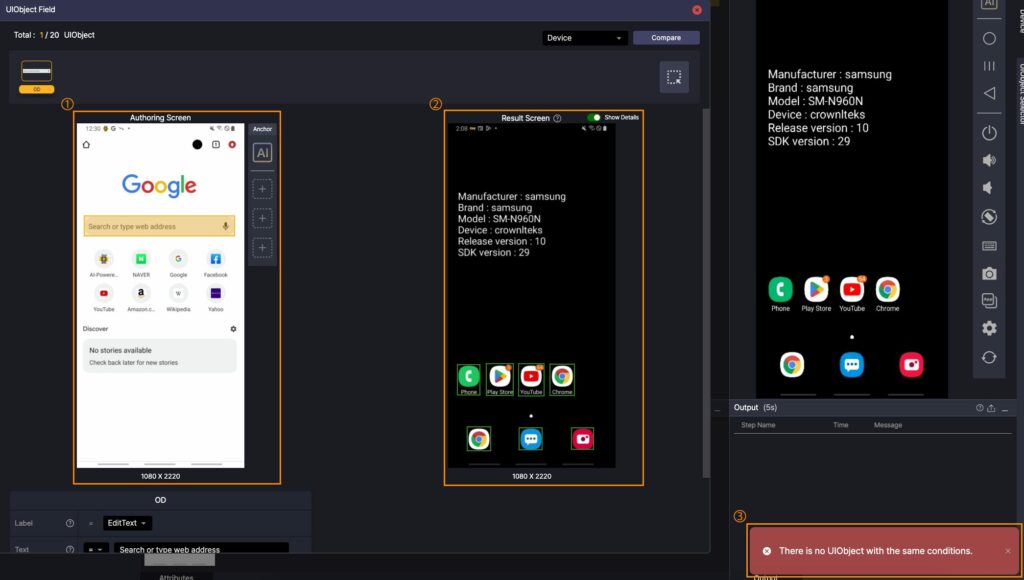The image size is (1024, 580).
Task: Click Chrome labeled app in Result Screen
Action: coord(562,380)
